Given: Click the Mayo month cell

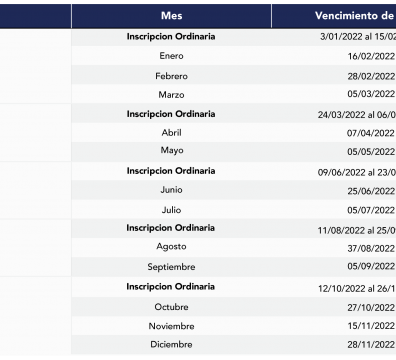Looking at the screenshot, I should point(171,150).
